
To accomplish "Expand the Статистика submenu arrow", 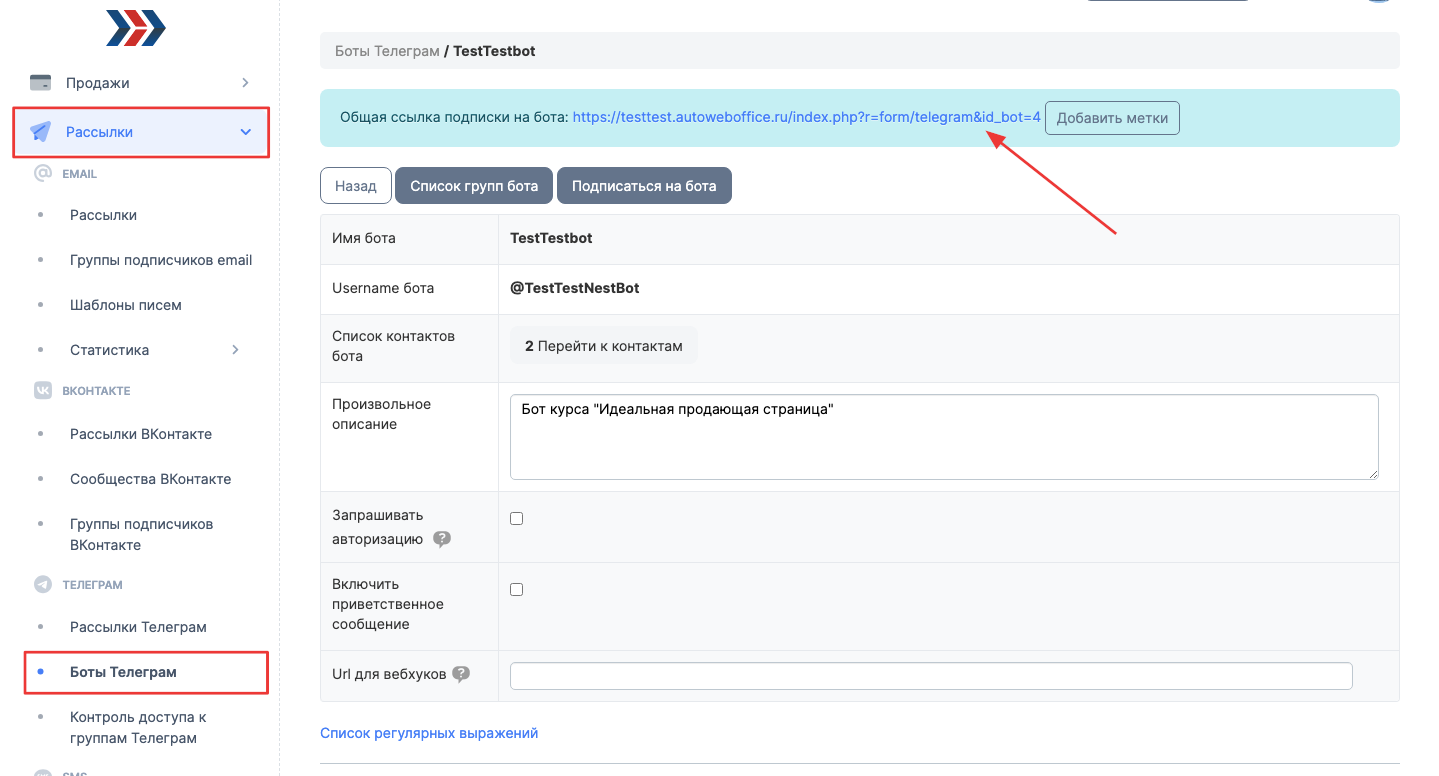I will coord(235,350).
